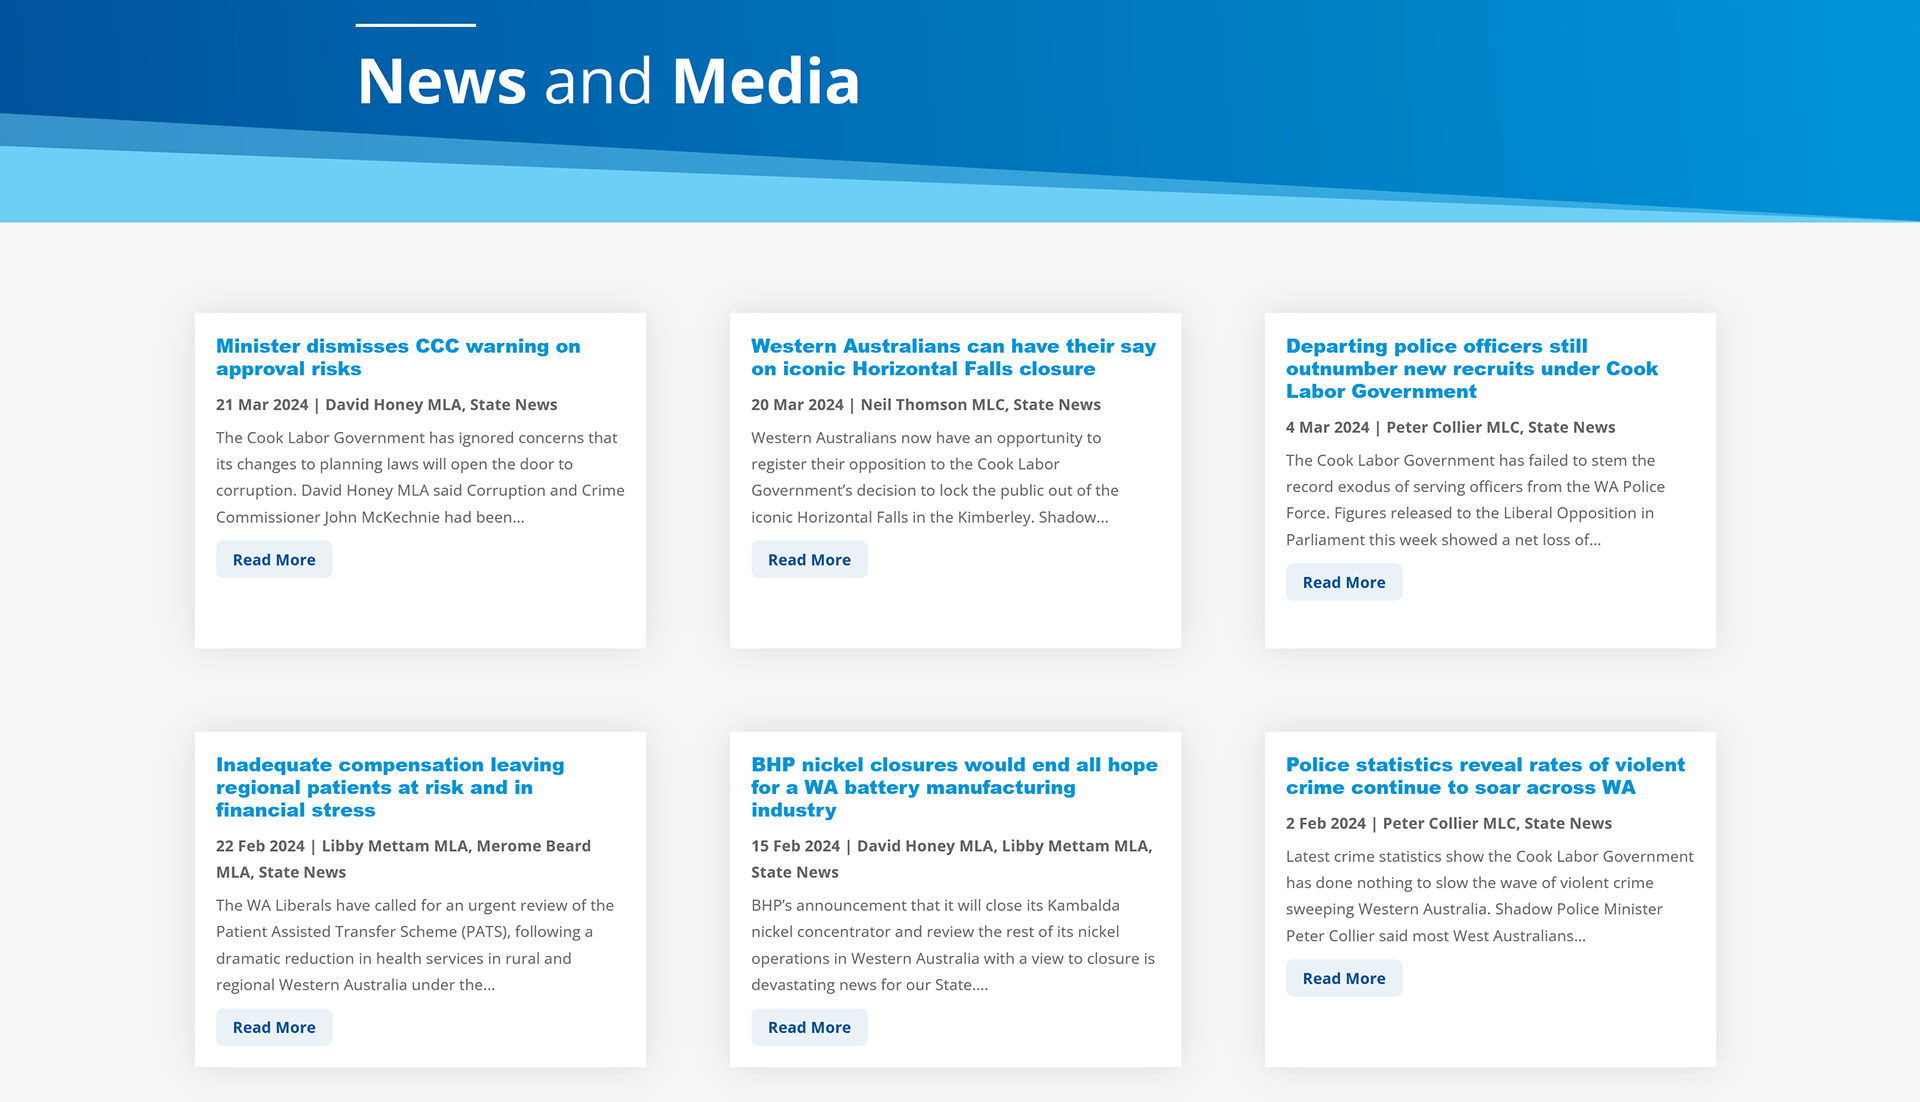Click Read More under PATS compensation article
The image size is (1920, 1102).
[274, 1027]
